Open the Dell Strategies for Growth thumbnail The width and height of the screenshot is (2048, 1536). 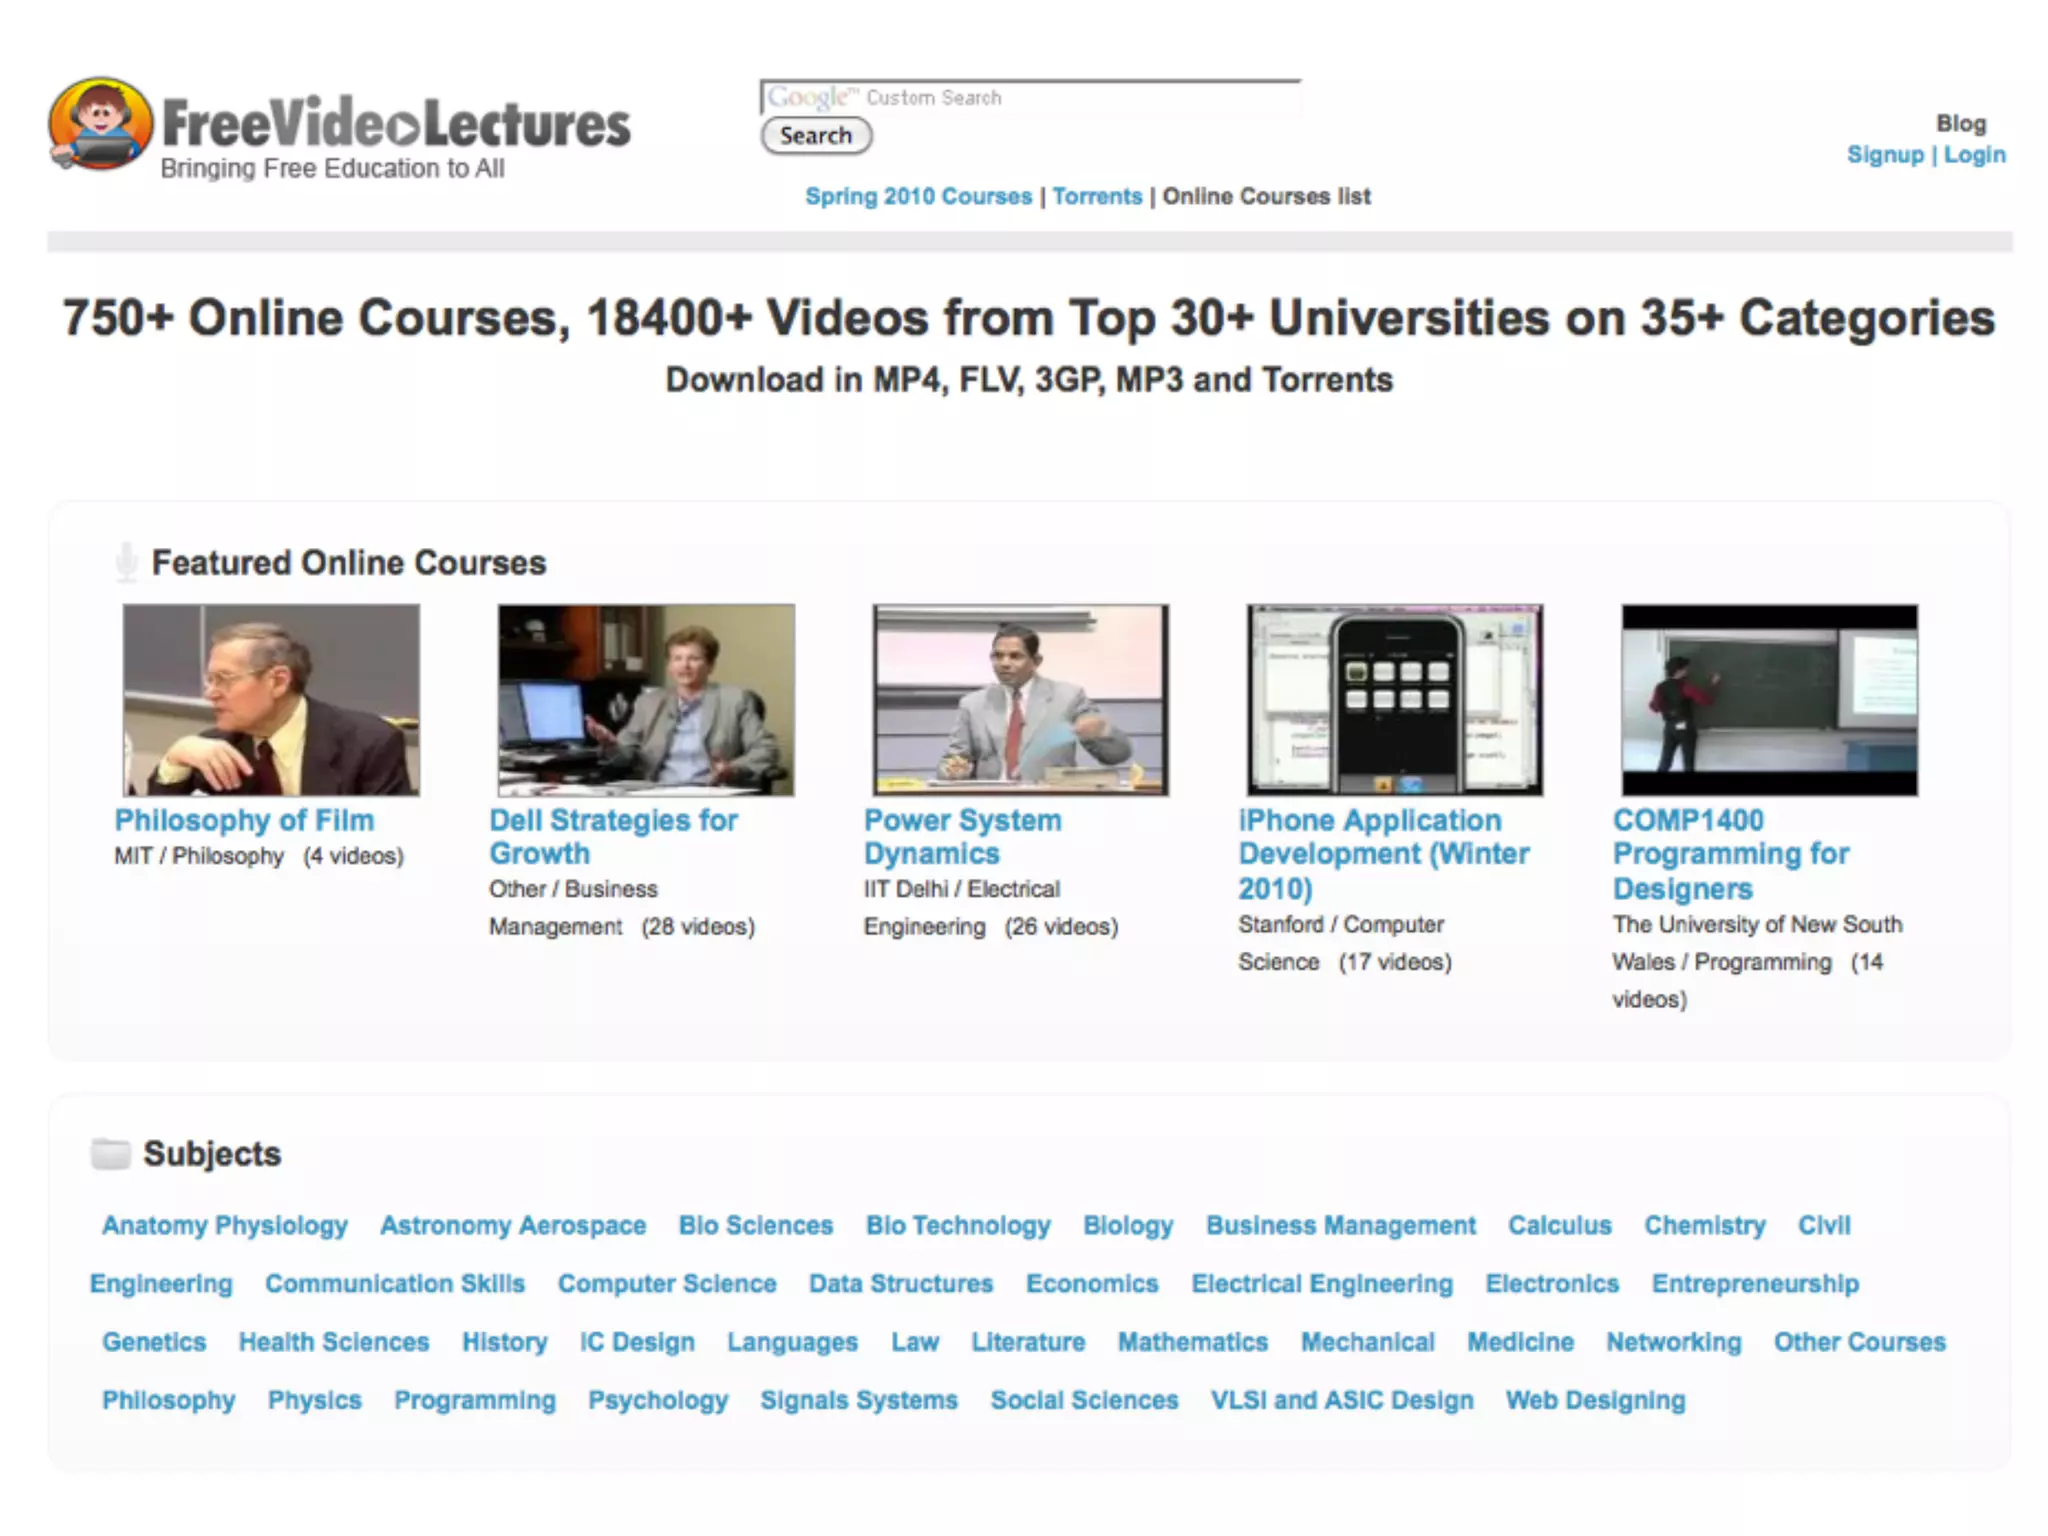point(646,700)
